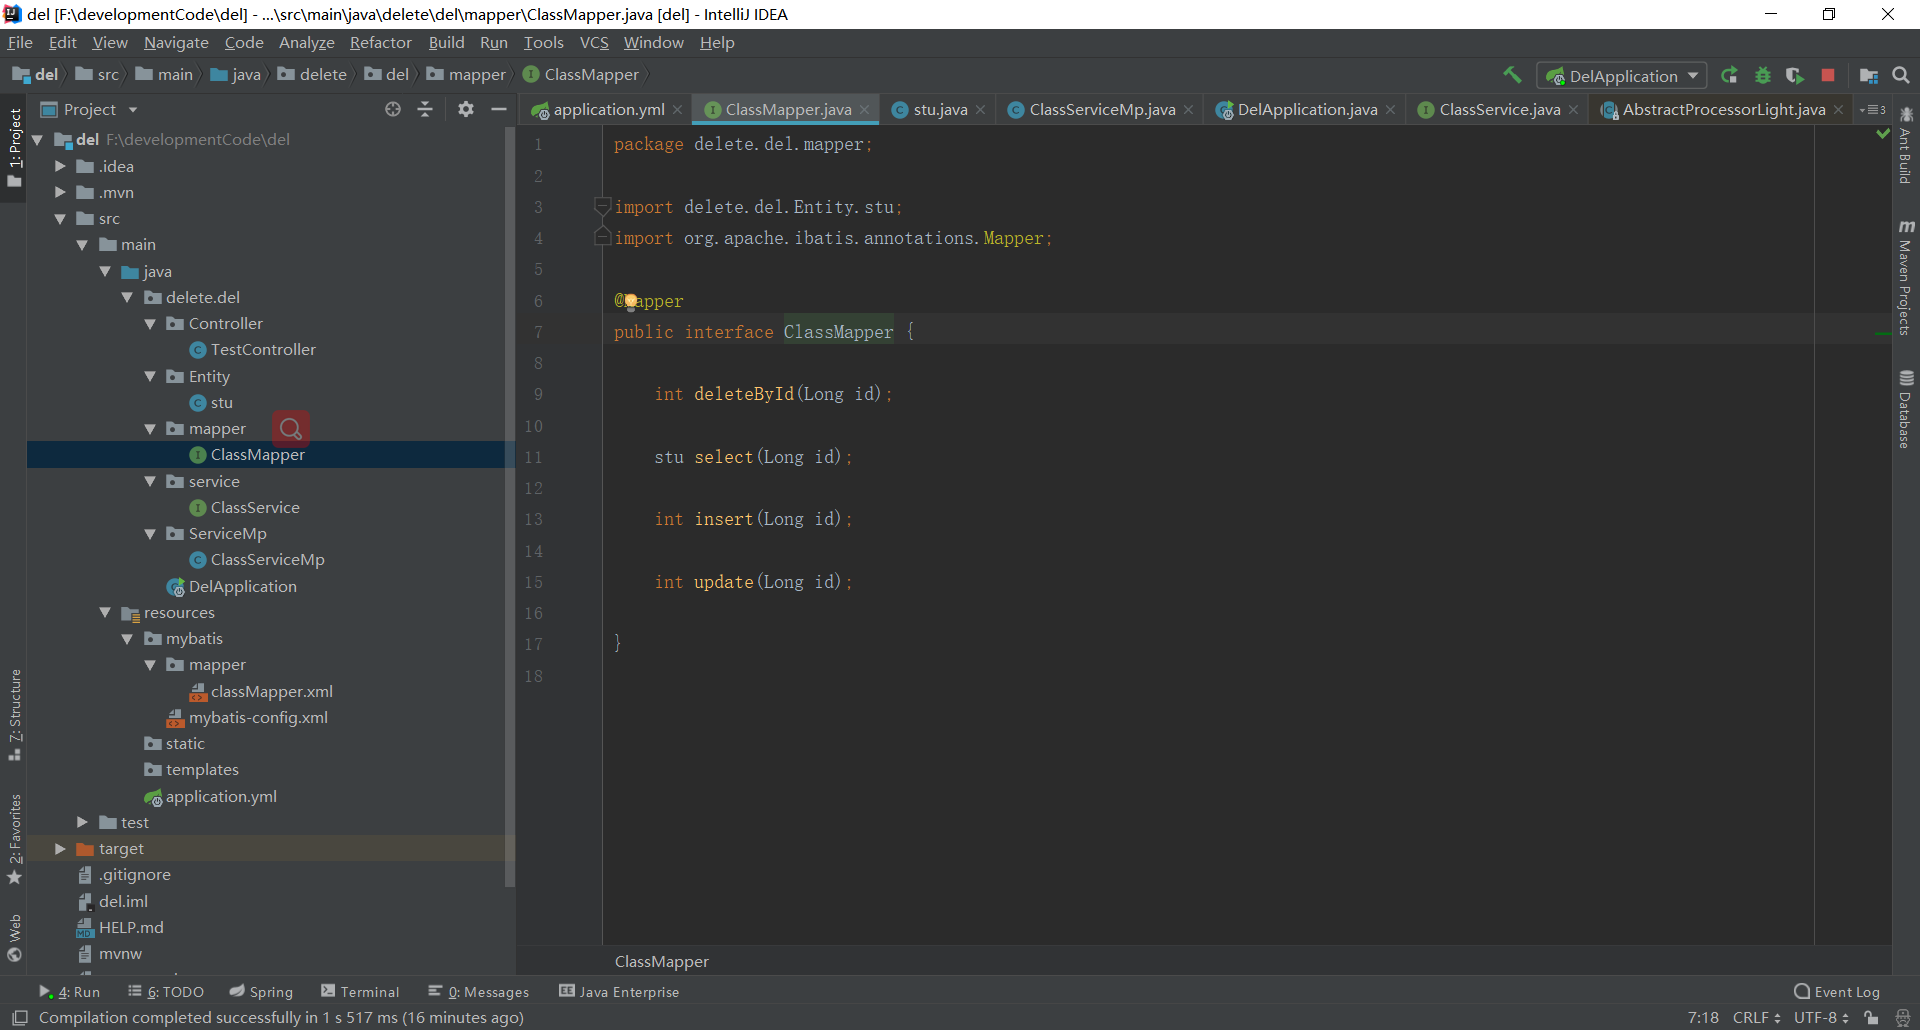
Task: Open the Build menu
Action: click(x=446, y=42)
